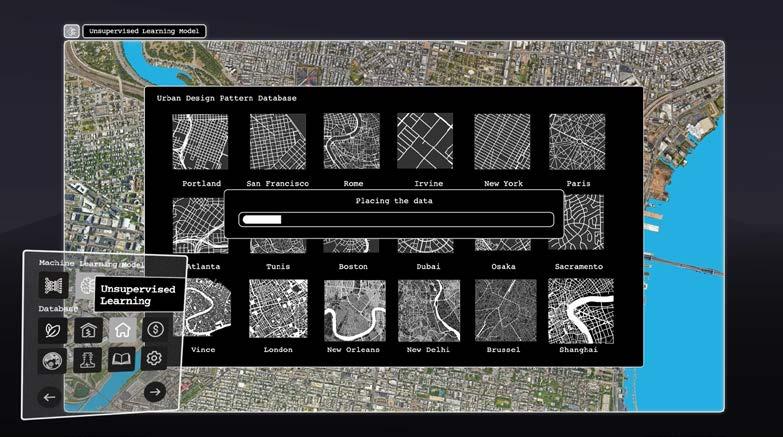Click the Urban Design Pattern Database heading
783x437 pixels.
(227, 98)
